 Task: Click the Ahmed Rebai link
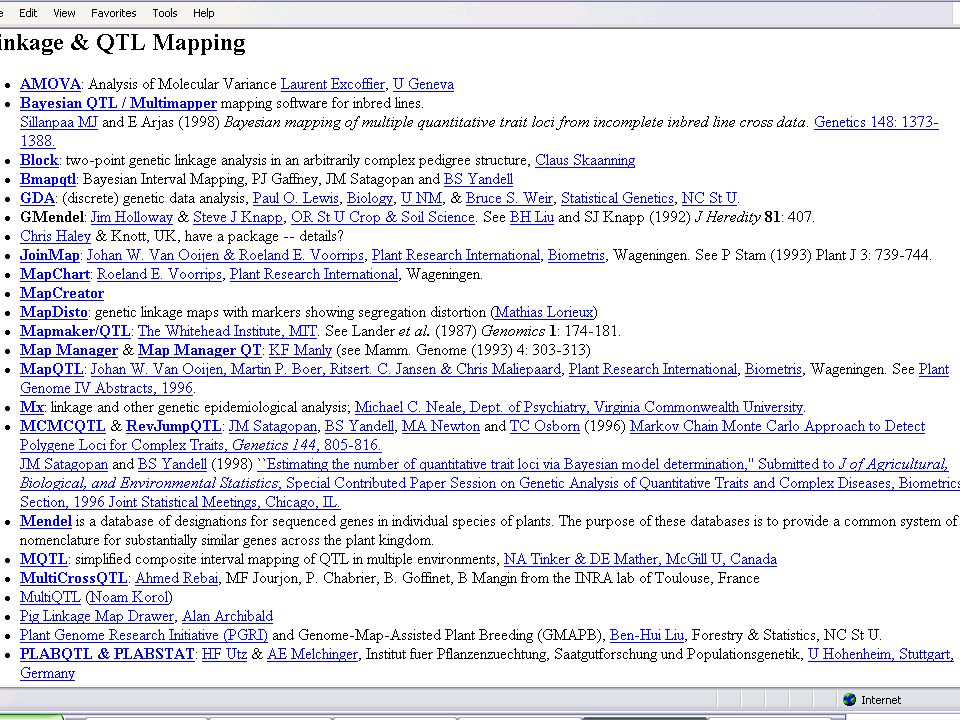coord(176,578)
